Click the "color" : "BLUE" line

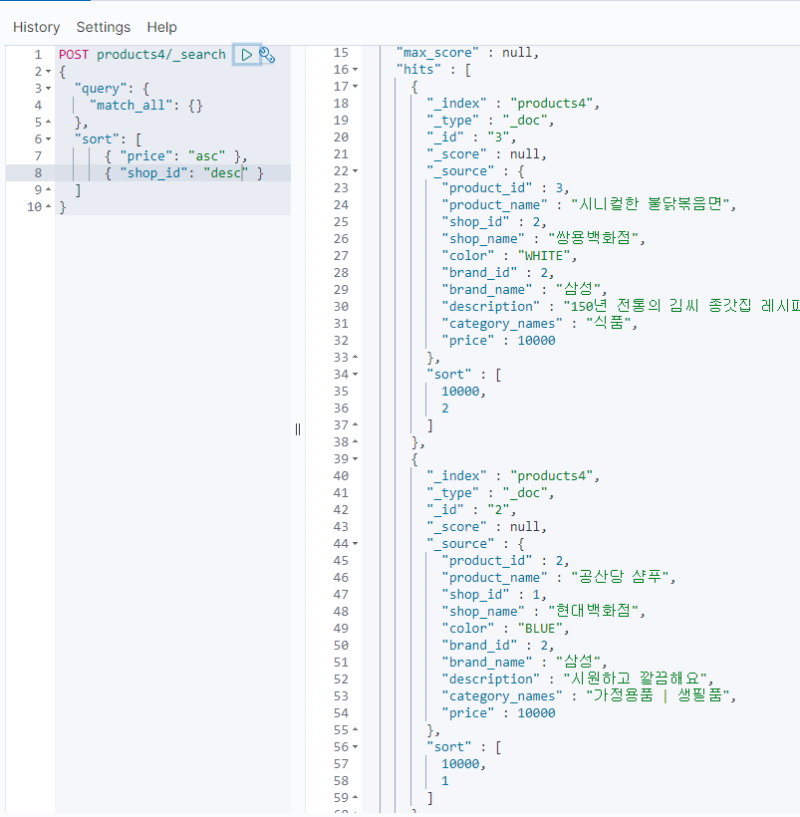tap(506, 628)
